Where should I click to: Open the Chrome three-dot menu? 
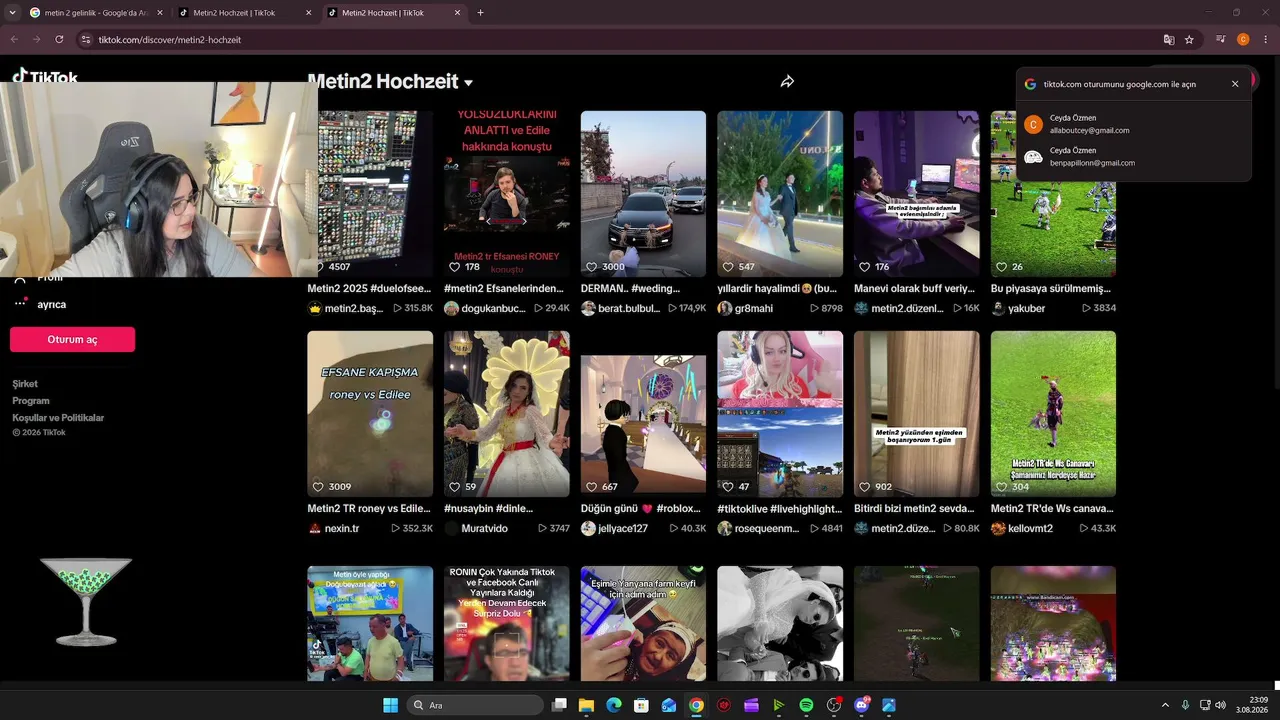(x=1266, y=40)
